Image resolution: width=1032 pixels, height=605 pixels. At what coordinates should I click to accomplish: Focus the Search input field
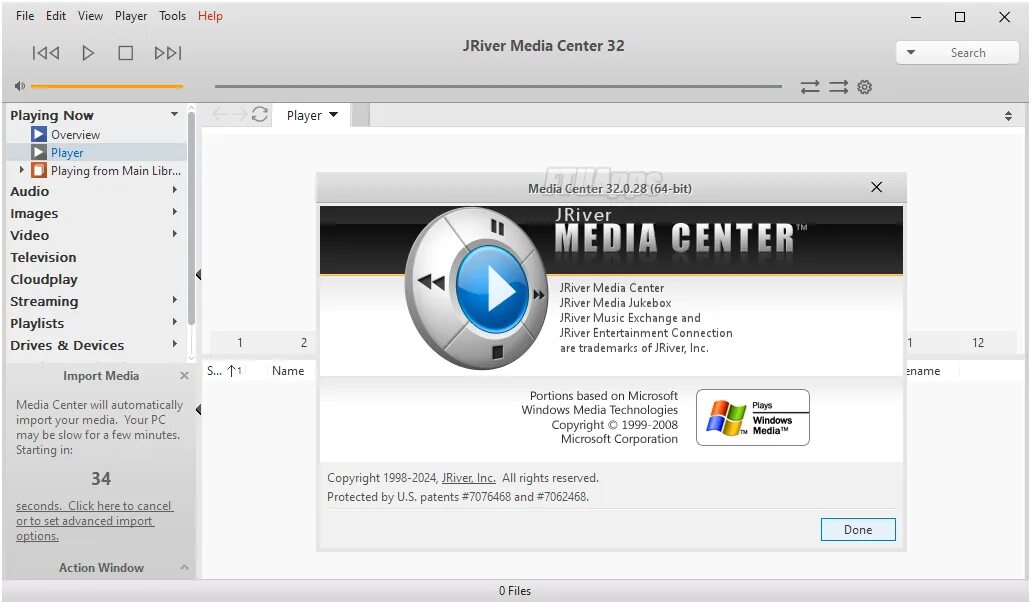[968, 53]
